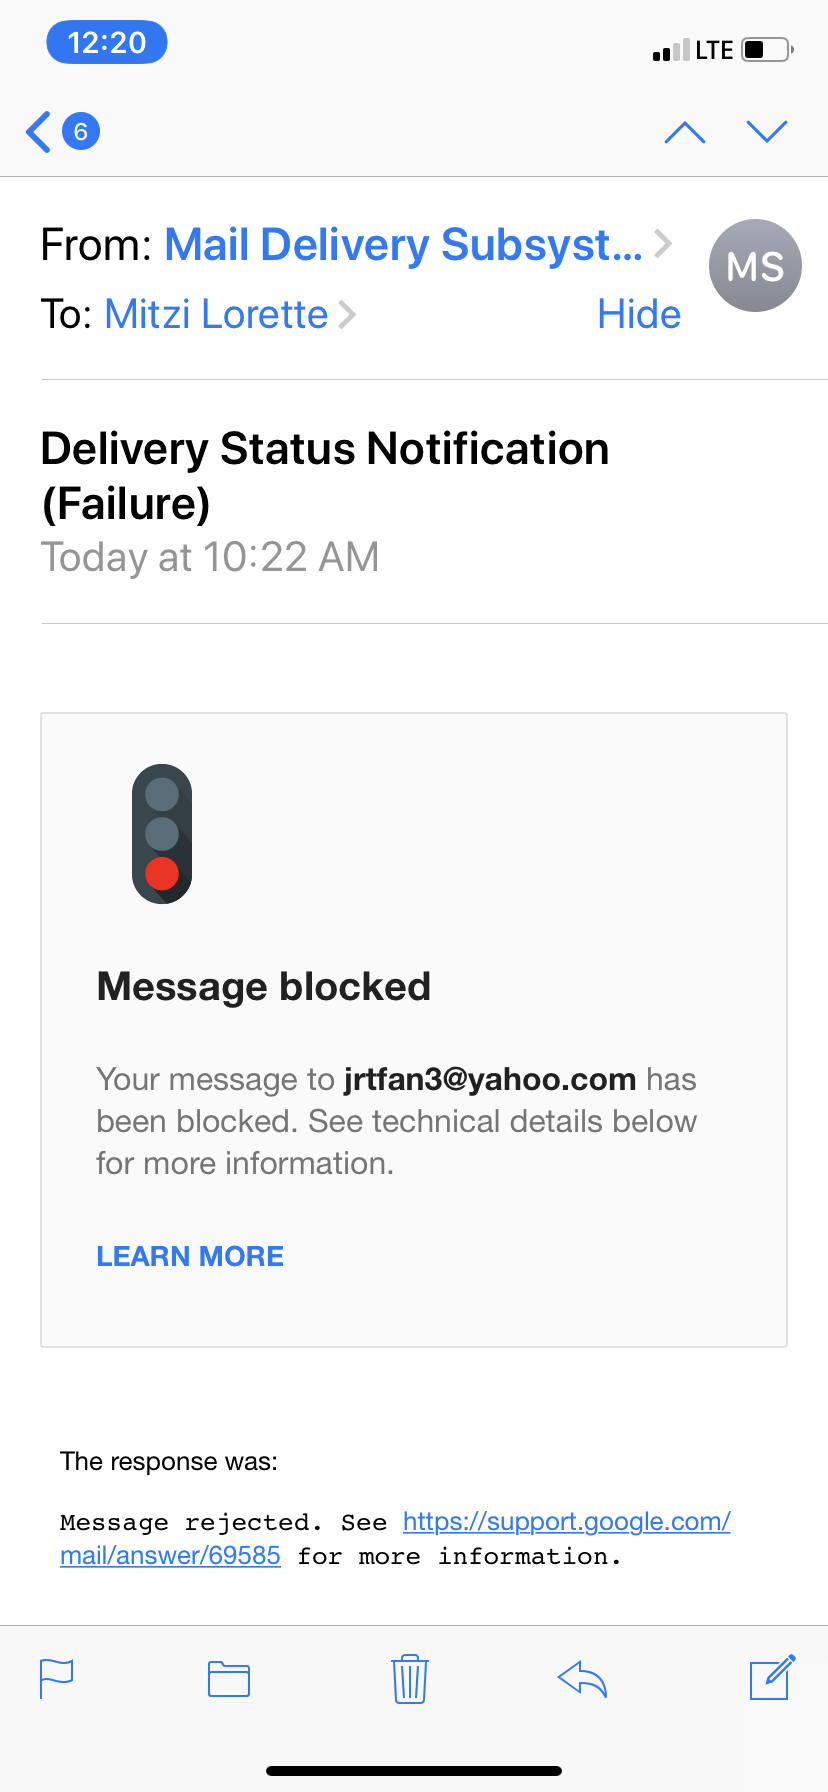Image resolution: width=828 pixels, height=1792 pixels.
Task: Open the support.google.com answer link
Action: [x=395, y=1538]
